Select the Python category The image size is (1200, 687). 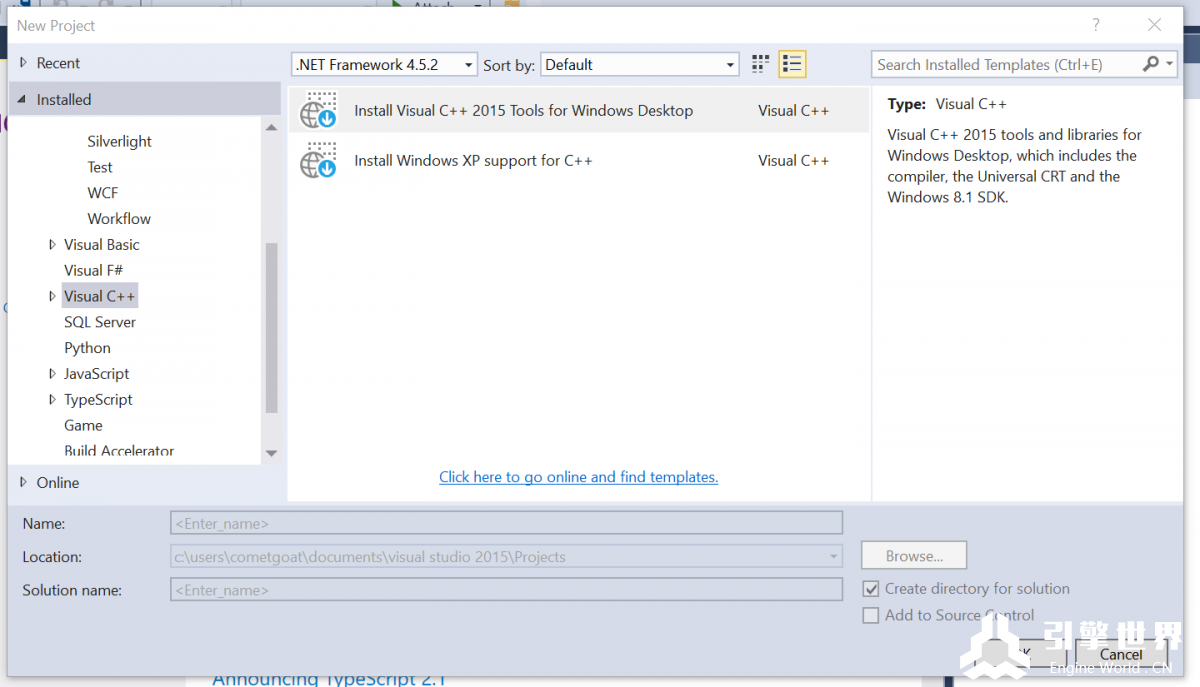coord(87,348)
